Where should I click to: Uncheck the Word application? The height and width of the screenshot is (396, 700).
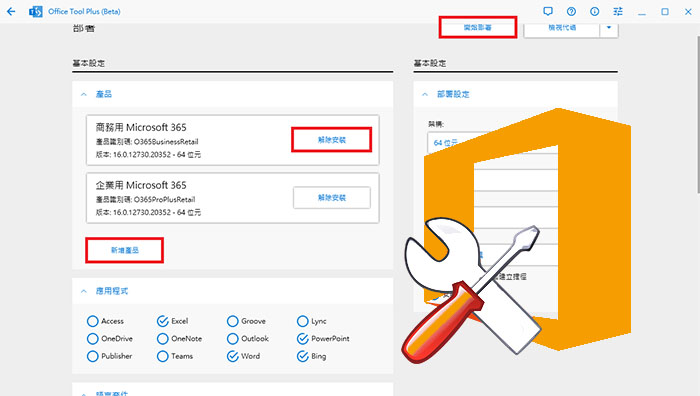[x=233, y=356]
